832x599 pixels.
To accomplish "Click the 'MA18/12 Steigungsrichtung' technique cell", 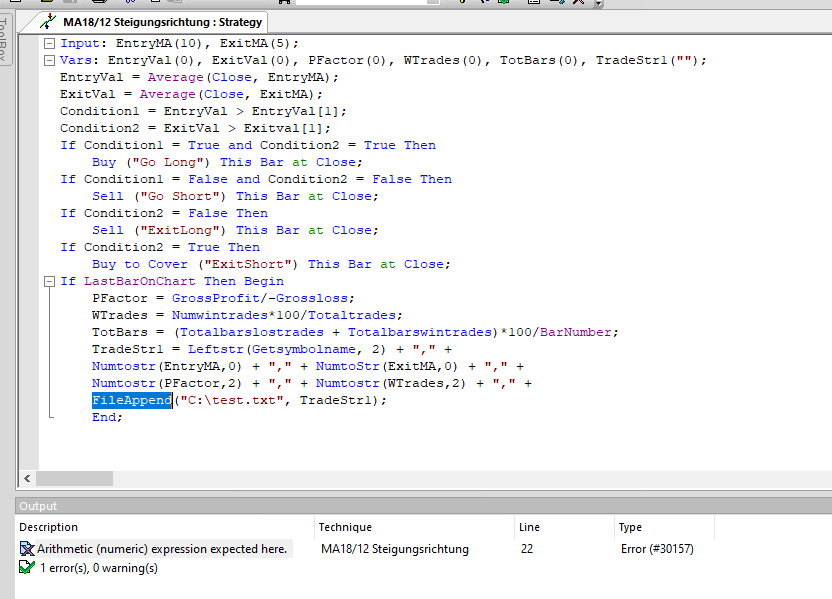I will [395, 549].
